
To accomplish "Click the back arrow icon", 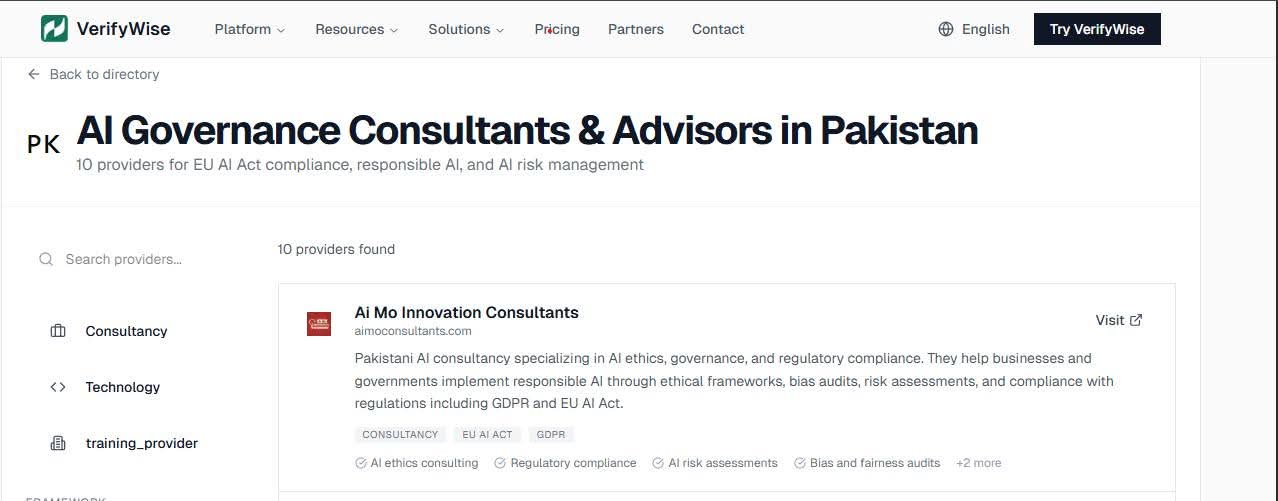I will click(34, 74).
